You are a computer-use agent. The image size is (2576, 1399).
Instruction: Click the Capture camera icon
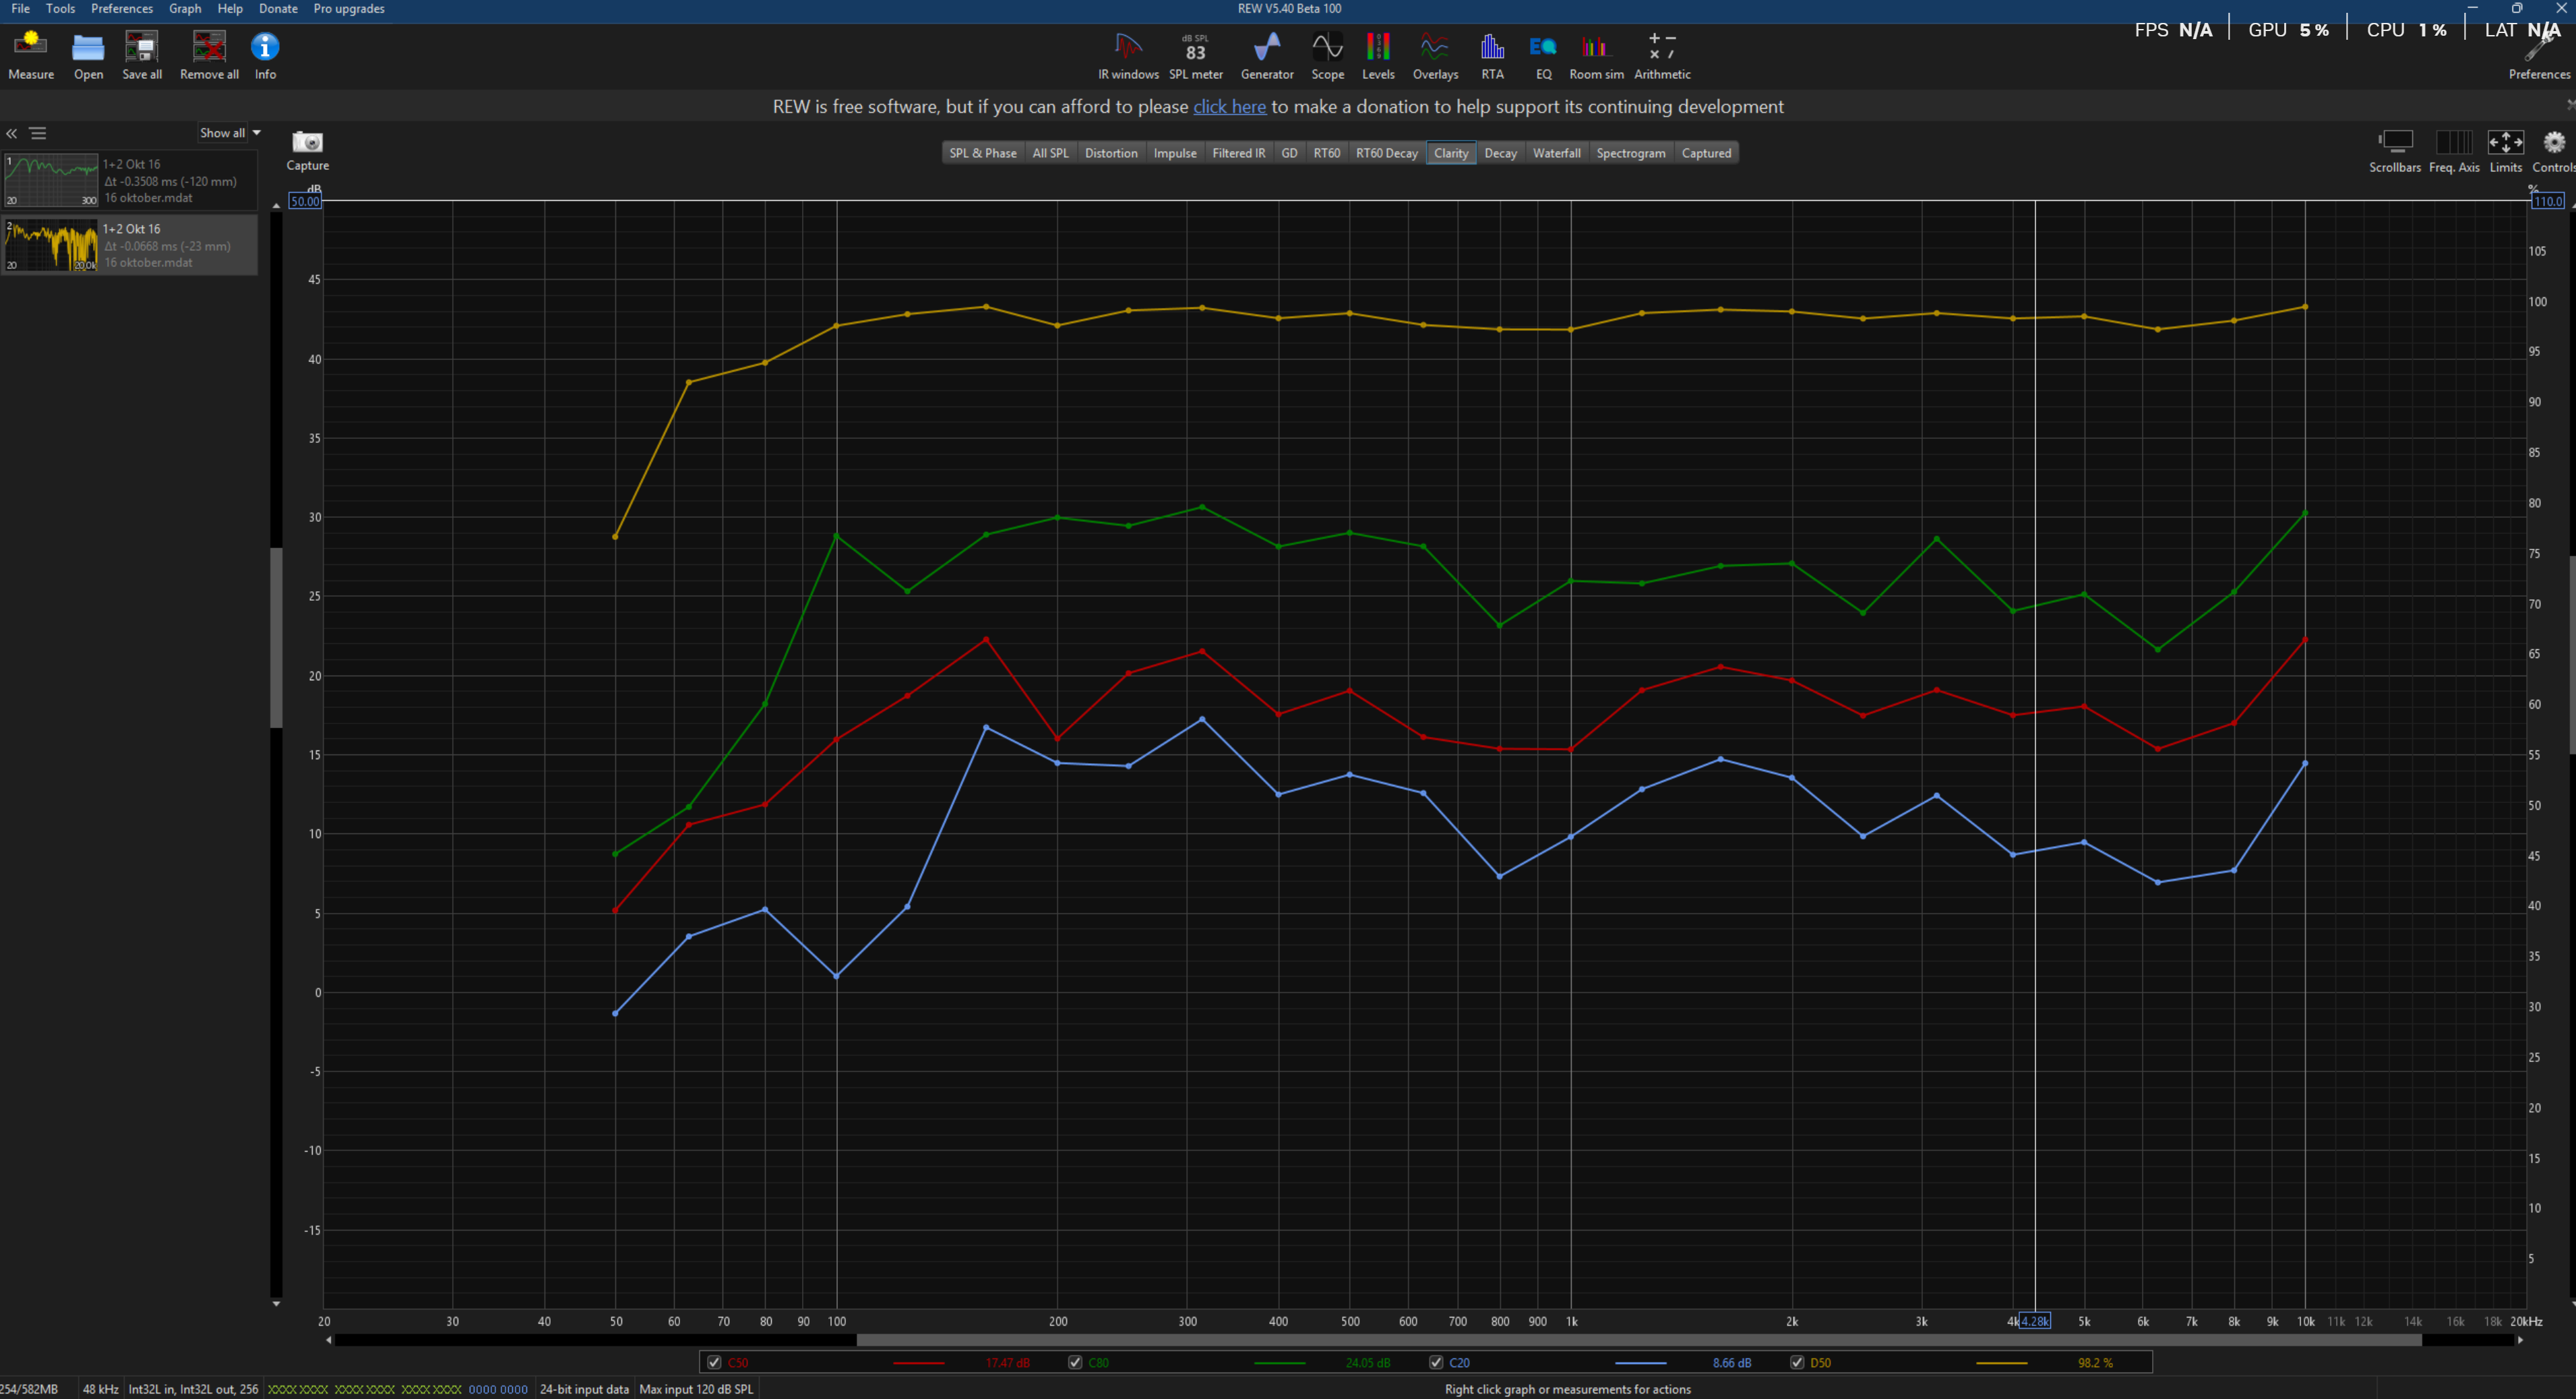pos(307,143)
